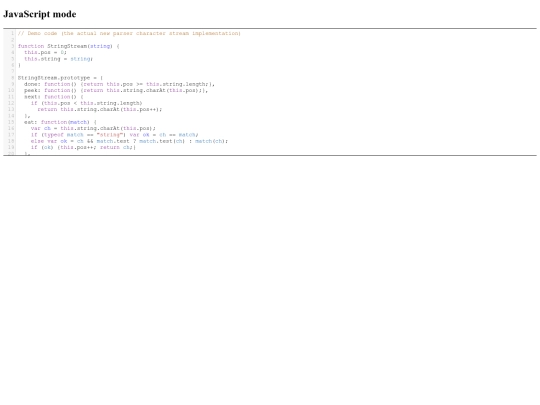
Task: Click the 'this.pos = 0;' line
Action: tap(45, 52)
